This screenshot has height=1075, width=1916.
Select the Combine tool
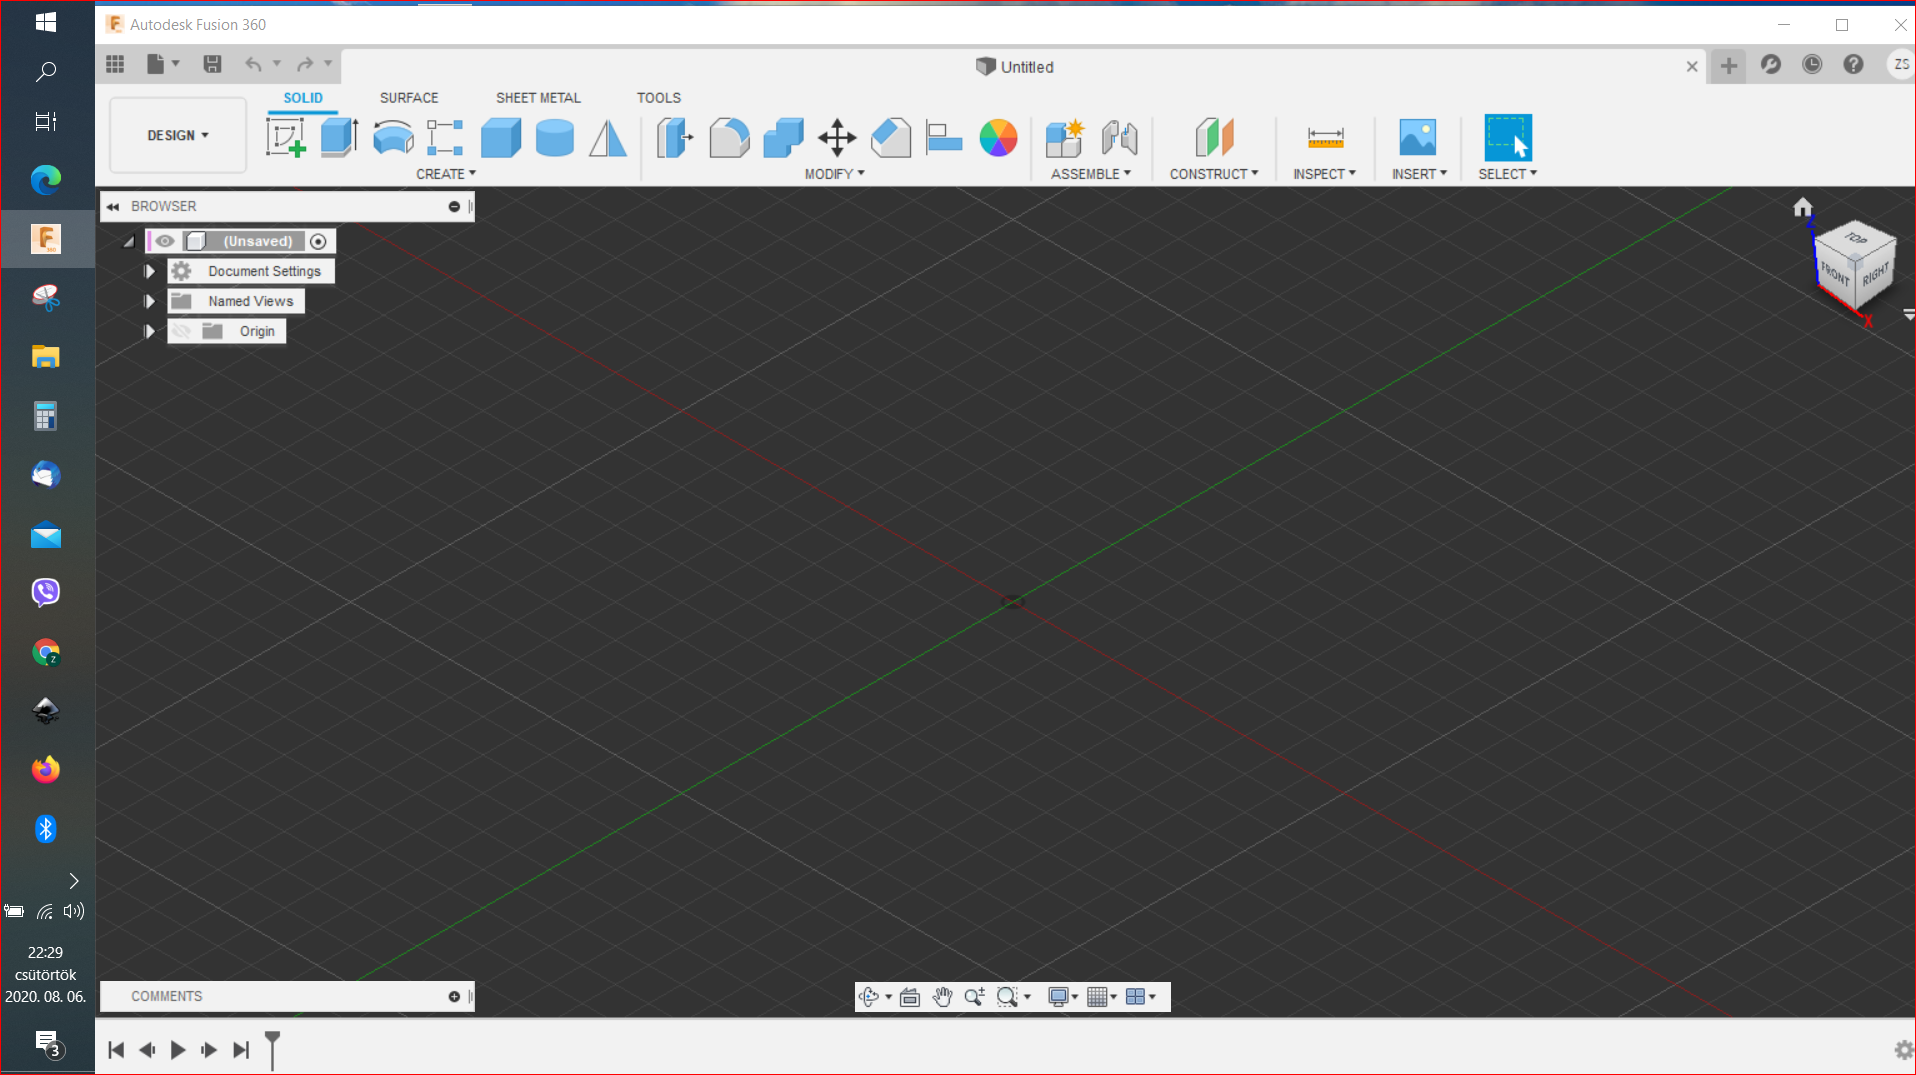pyautogui.click(x=783, y=137)
